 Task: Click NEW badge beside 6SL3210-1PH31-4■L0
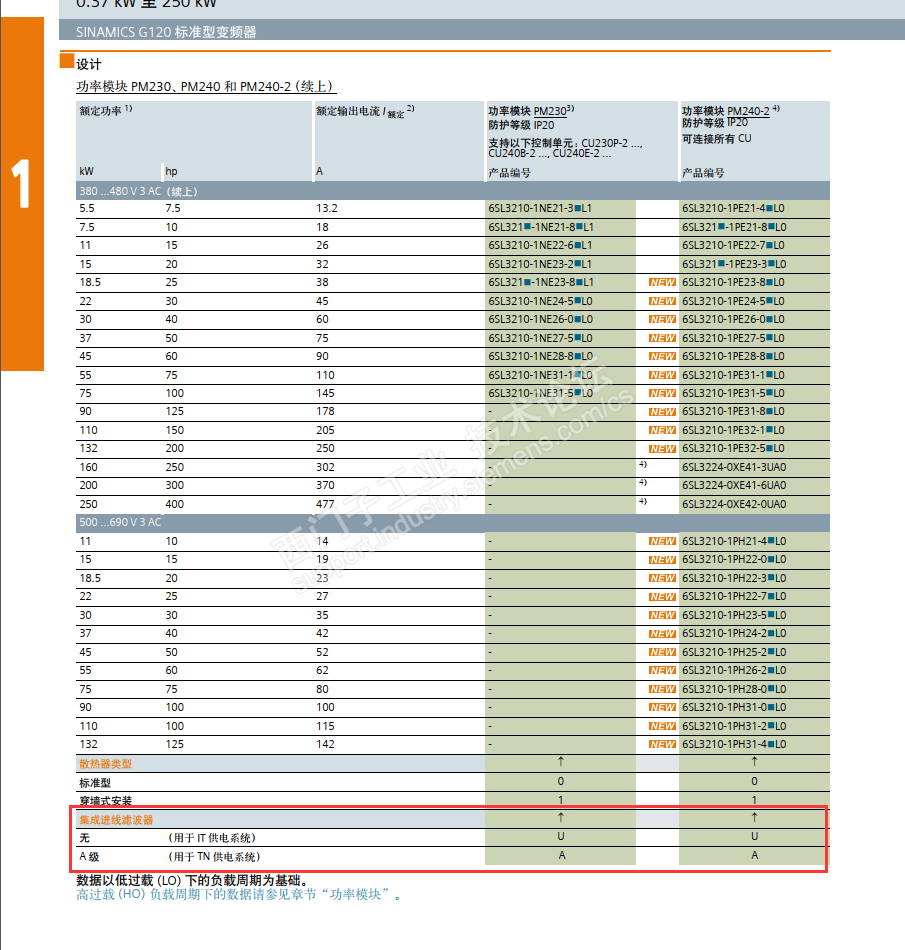(x=662, y=744)
